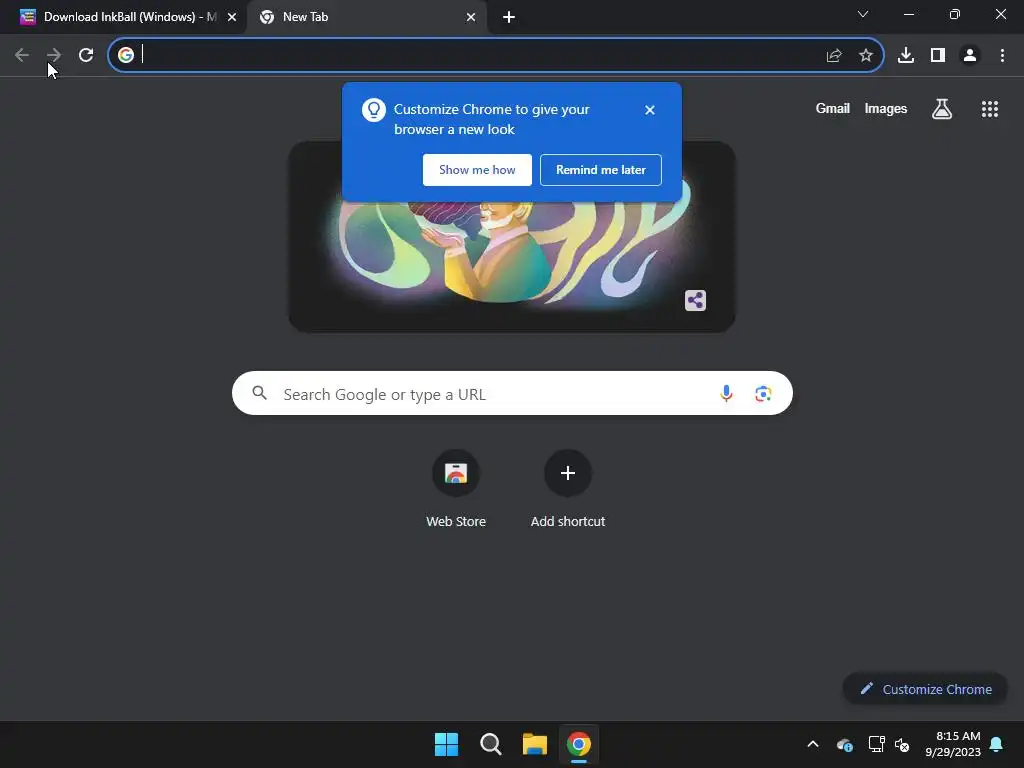This screenshot has width=1024, height=768.
Task: Open a new tab with the plus button
Action: point(509,17)
